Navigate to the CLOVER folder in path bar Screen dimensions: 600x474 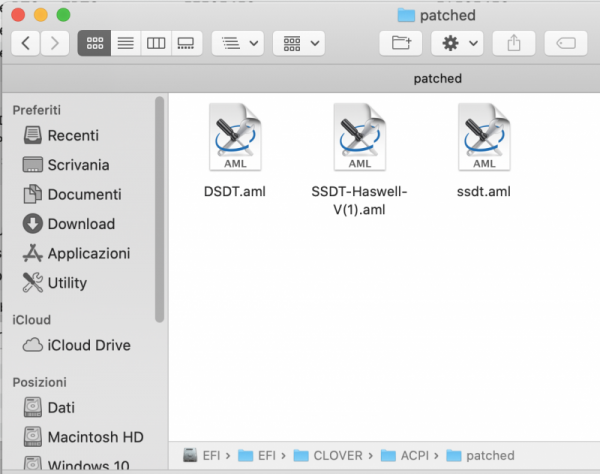click(336, 456)
